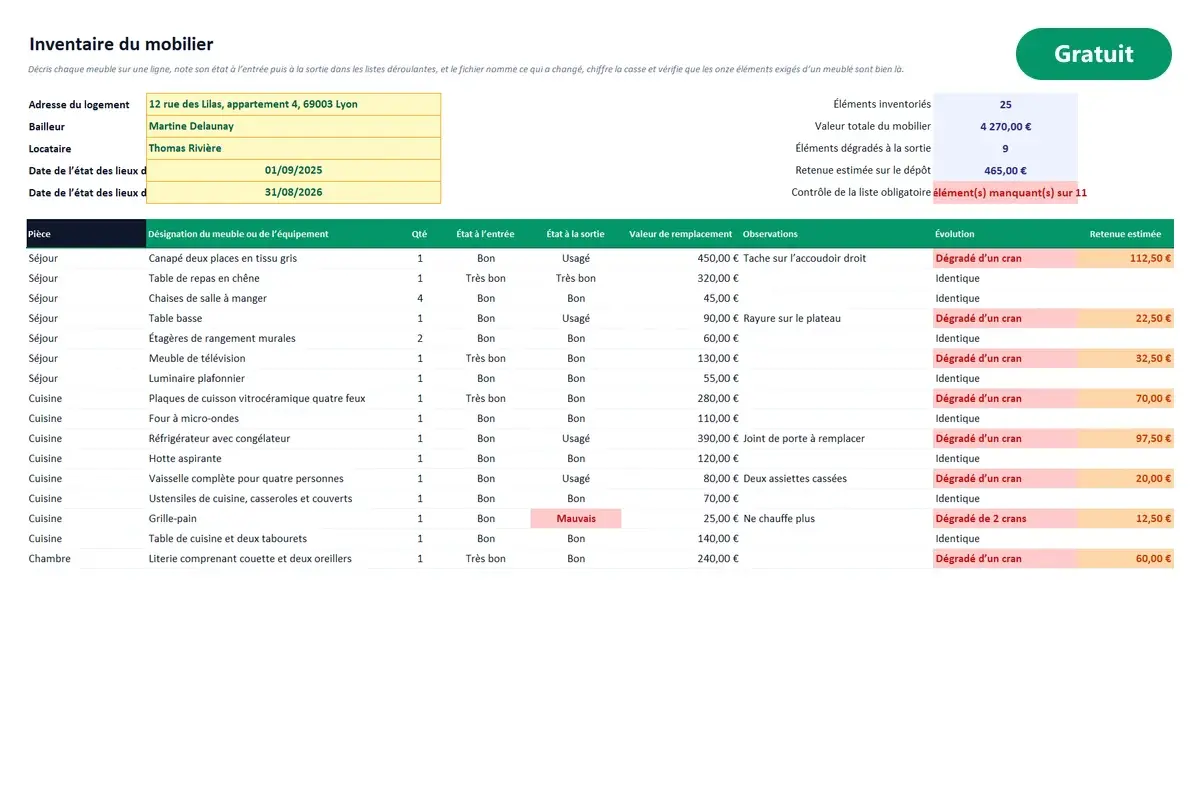Edit the Bailleur field Martine Delaunay
Screen dimensions: 1200x800
pyautogui.click(x=293, y=126)
